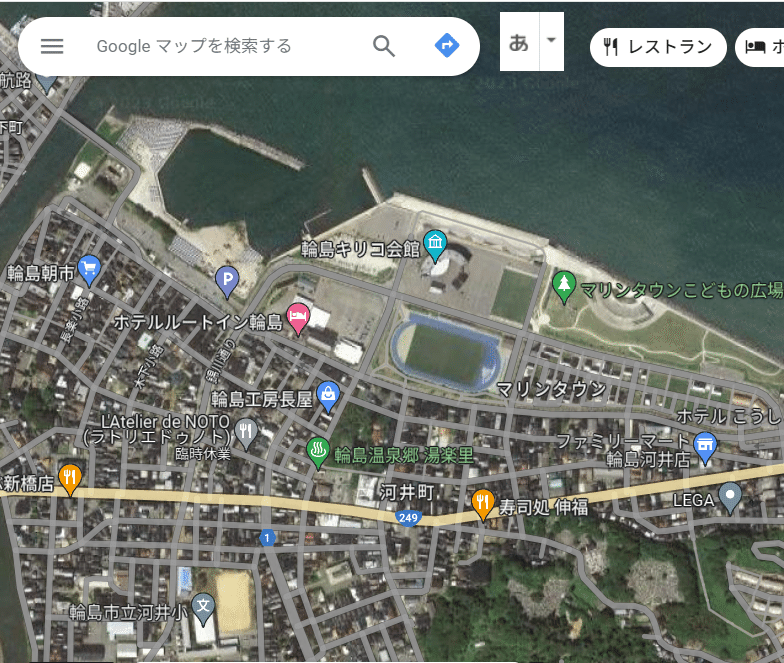Click the 河井町 neighborhood label

(407, 492)
